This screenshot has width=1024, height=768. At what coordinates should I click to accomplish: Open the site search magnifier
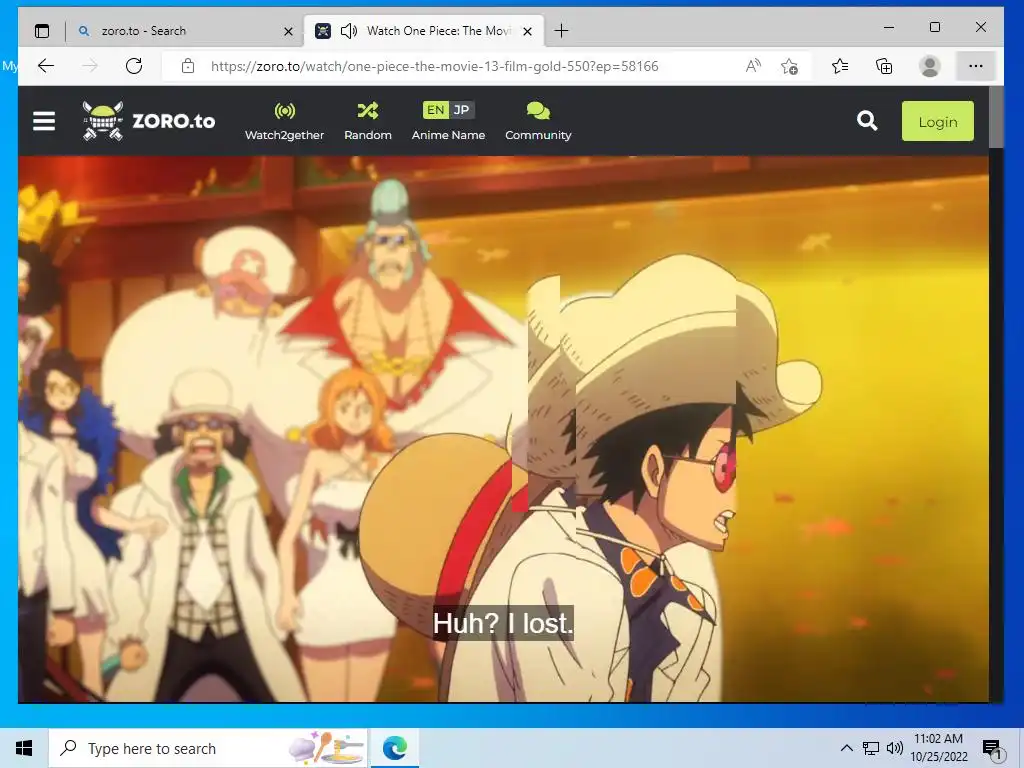coord(867,121)
